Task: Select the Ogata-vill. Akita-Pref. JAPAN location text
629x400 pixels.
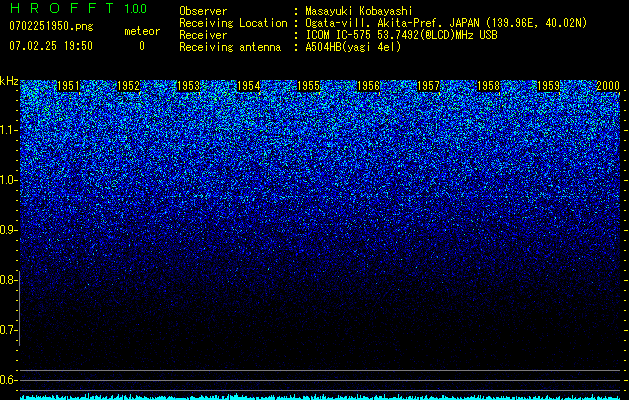Action: coord(446,23)
